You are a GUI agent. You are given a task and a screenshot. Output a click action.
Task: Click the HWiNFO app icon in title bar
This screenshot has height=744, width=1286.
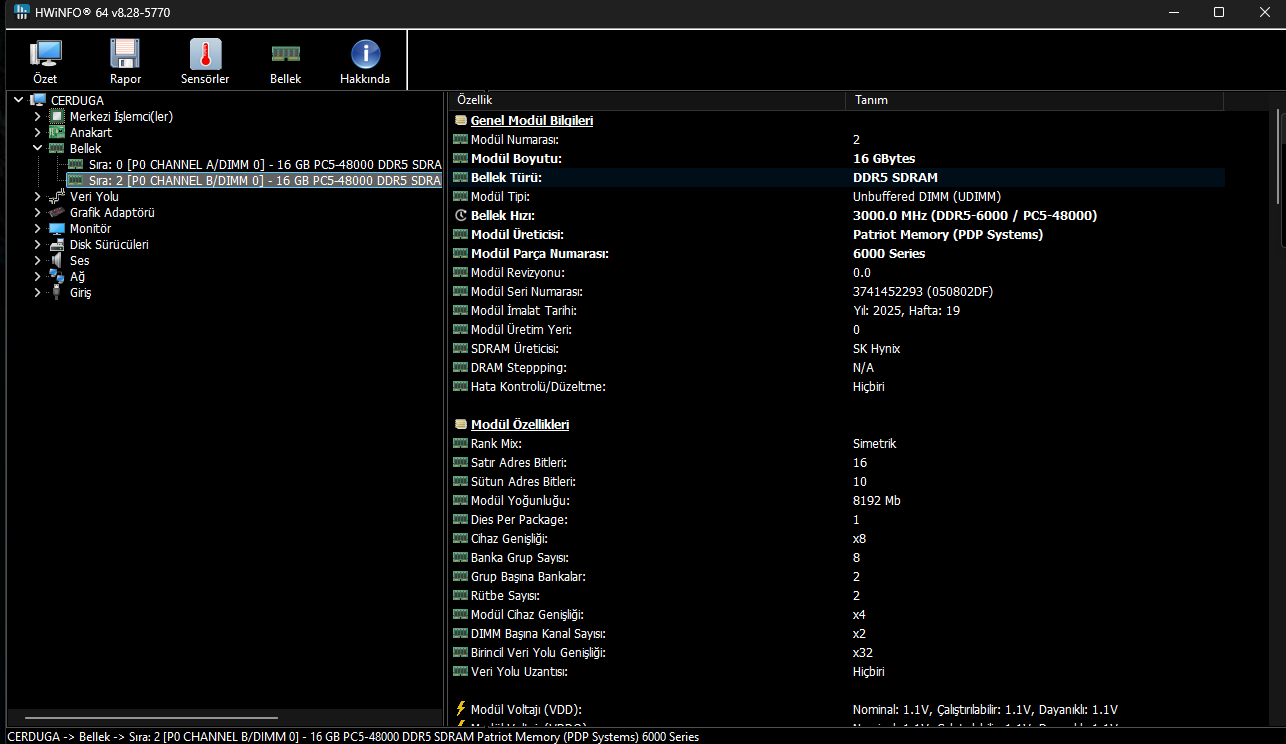pos(22,12)
